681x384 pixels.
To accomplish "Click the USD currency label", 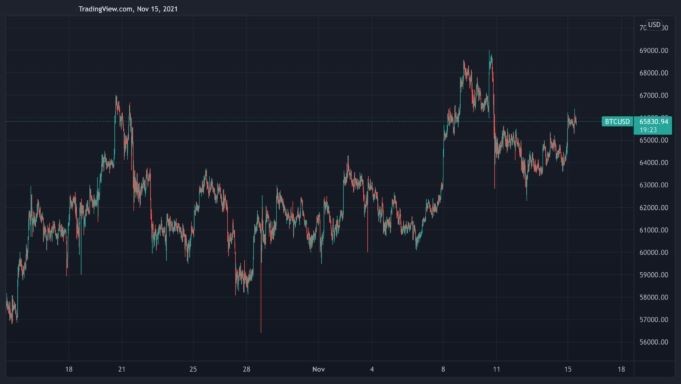I will pyautogui.click(x=654, y=25).
